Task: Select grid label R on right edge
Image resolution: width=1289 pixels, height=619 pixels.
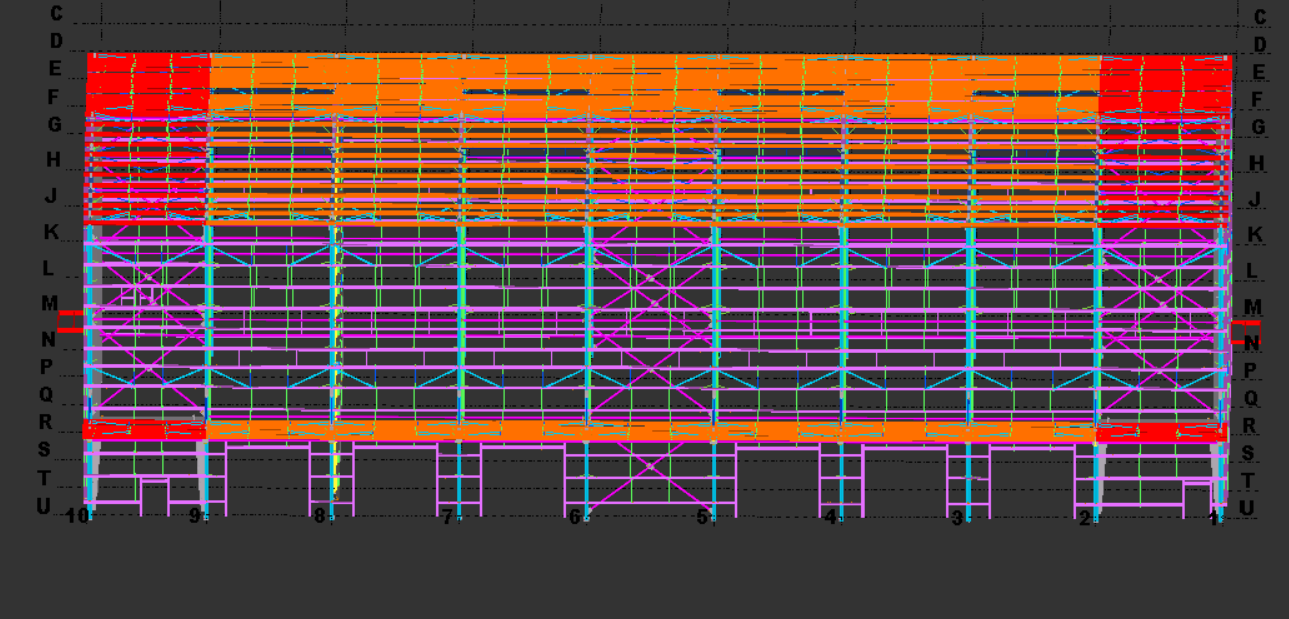Action: pos(1250,425)
